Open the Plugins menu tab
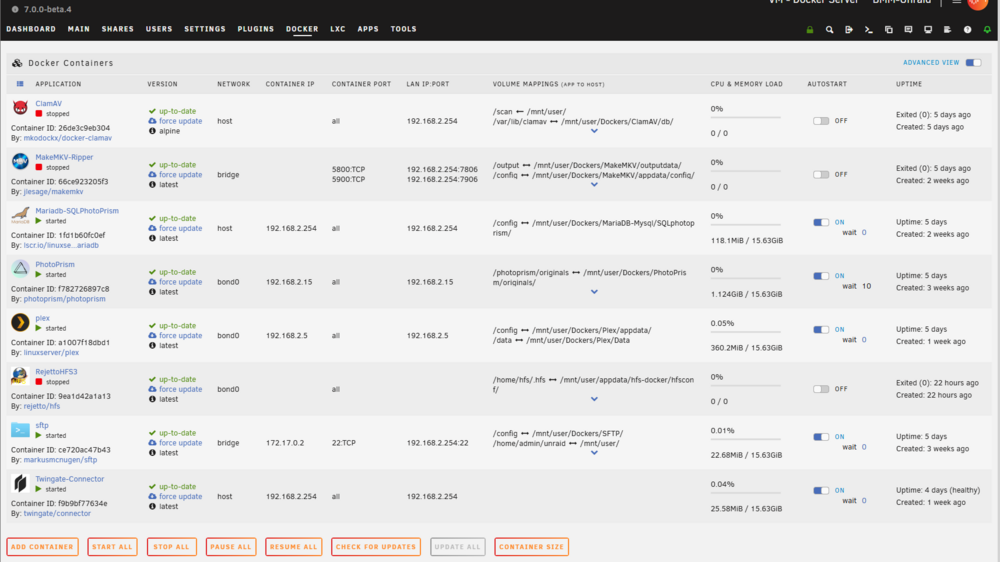This screenshot has width=1000, height=562. (x=255, y=29)
